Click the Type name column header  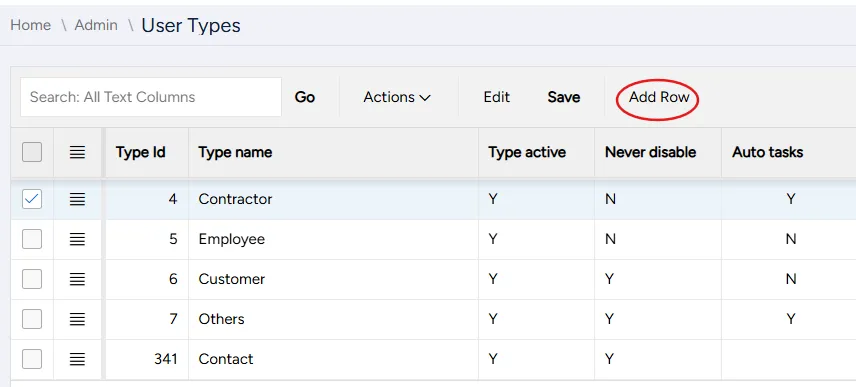coord(334,152)
